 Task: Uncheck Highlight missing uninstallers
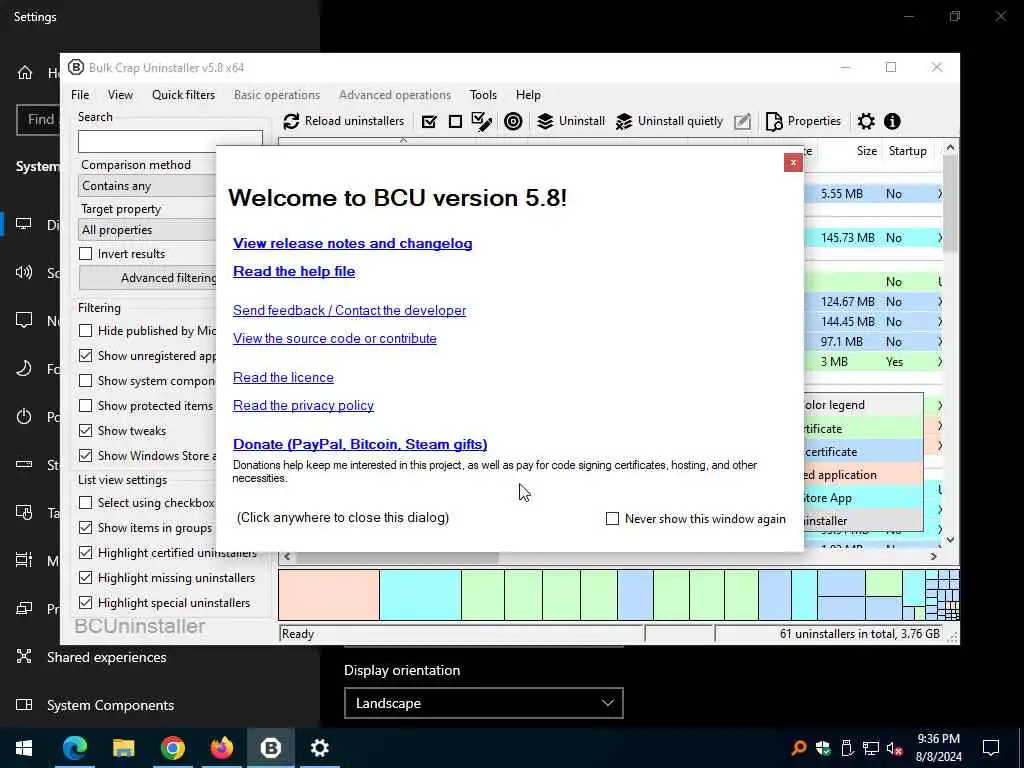coord(86,577)
